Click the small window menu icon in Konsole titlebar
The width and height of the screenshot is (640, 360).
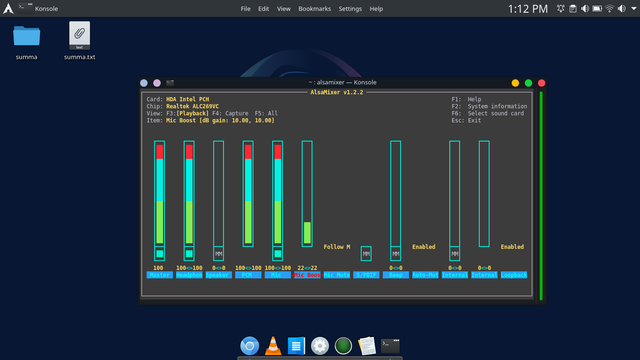pyautogui.click(x=170, y=83)
